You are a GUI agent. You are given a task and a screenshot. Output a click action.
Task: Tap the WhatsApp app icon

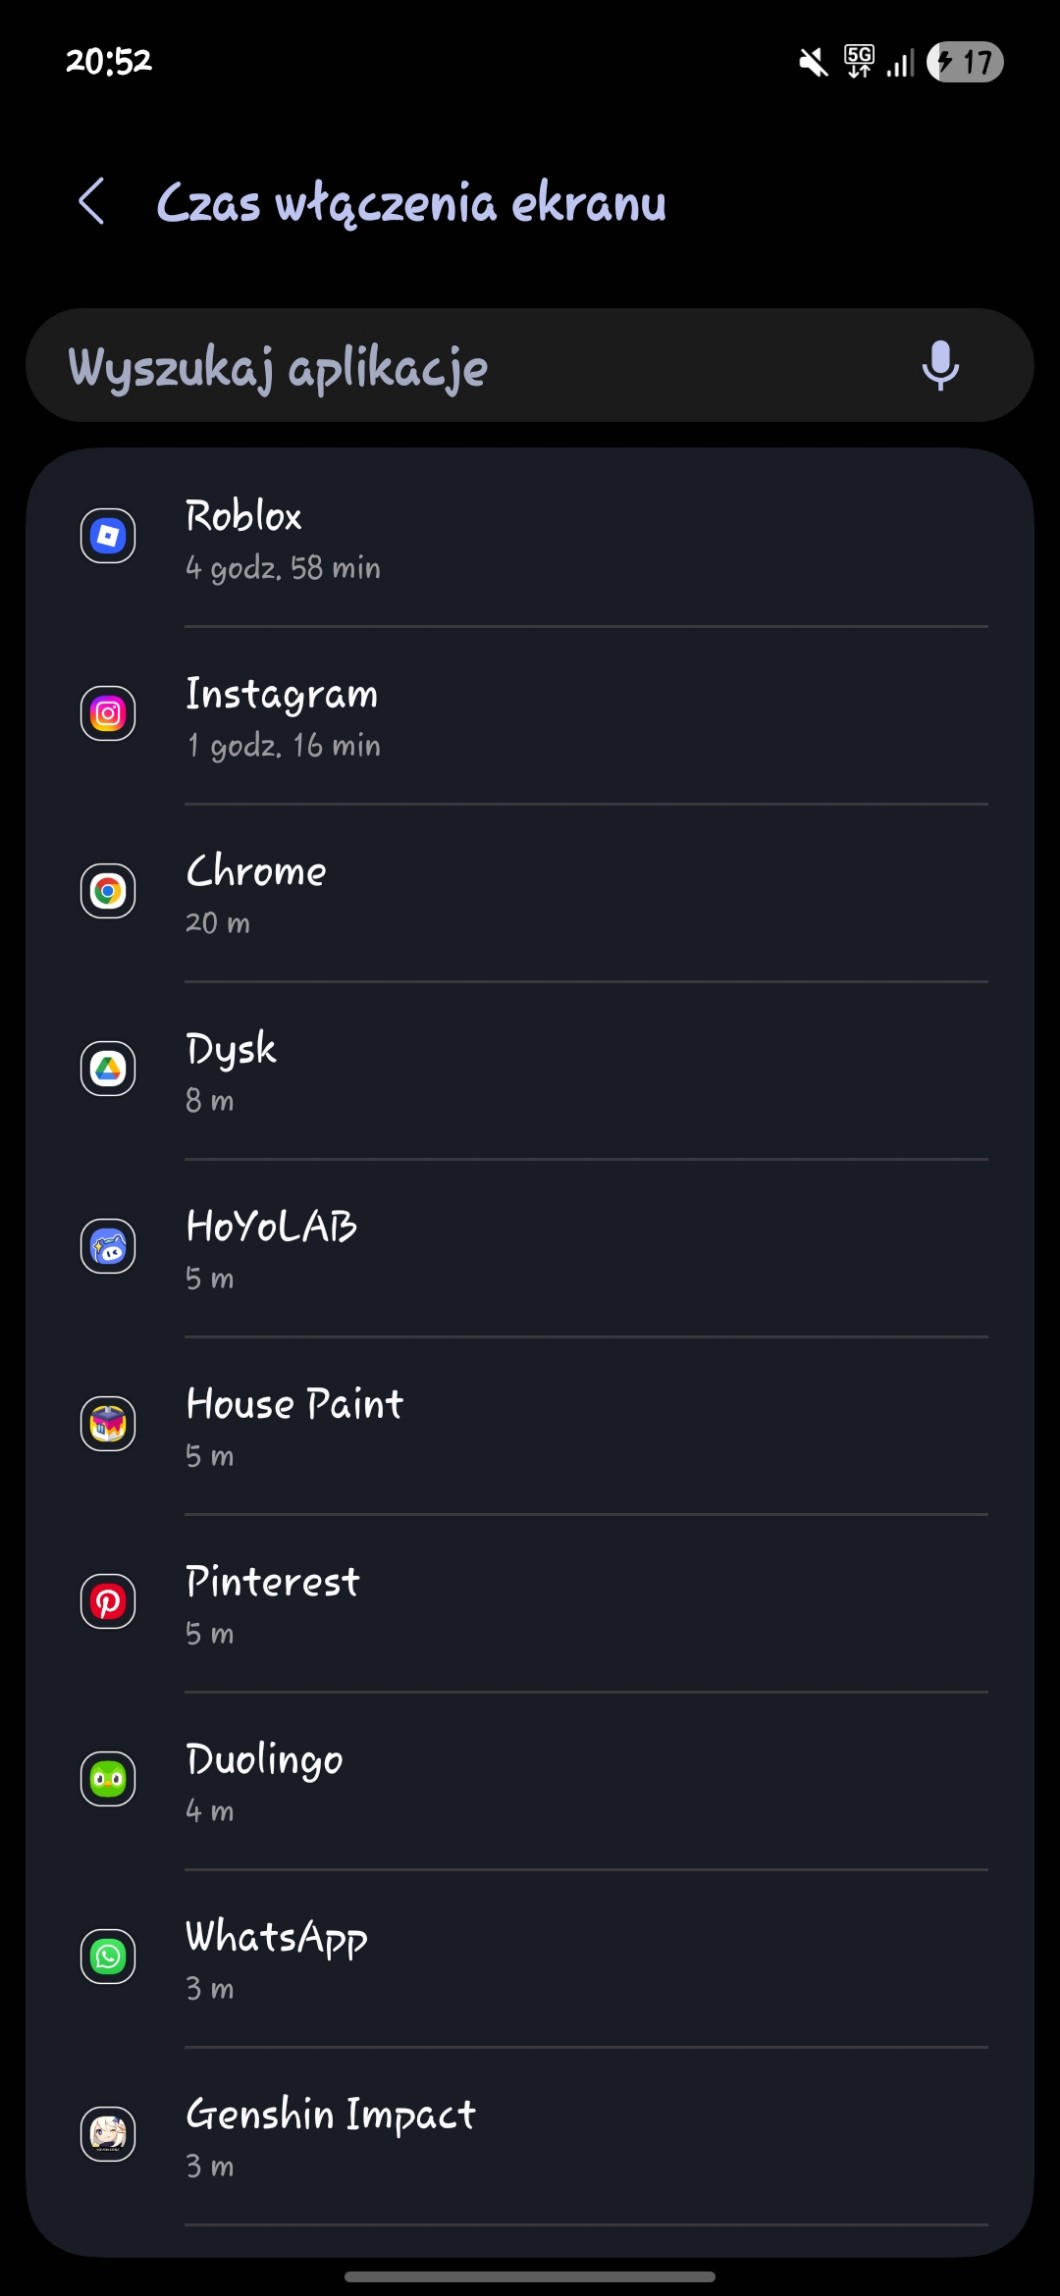[108, 1957]
